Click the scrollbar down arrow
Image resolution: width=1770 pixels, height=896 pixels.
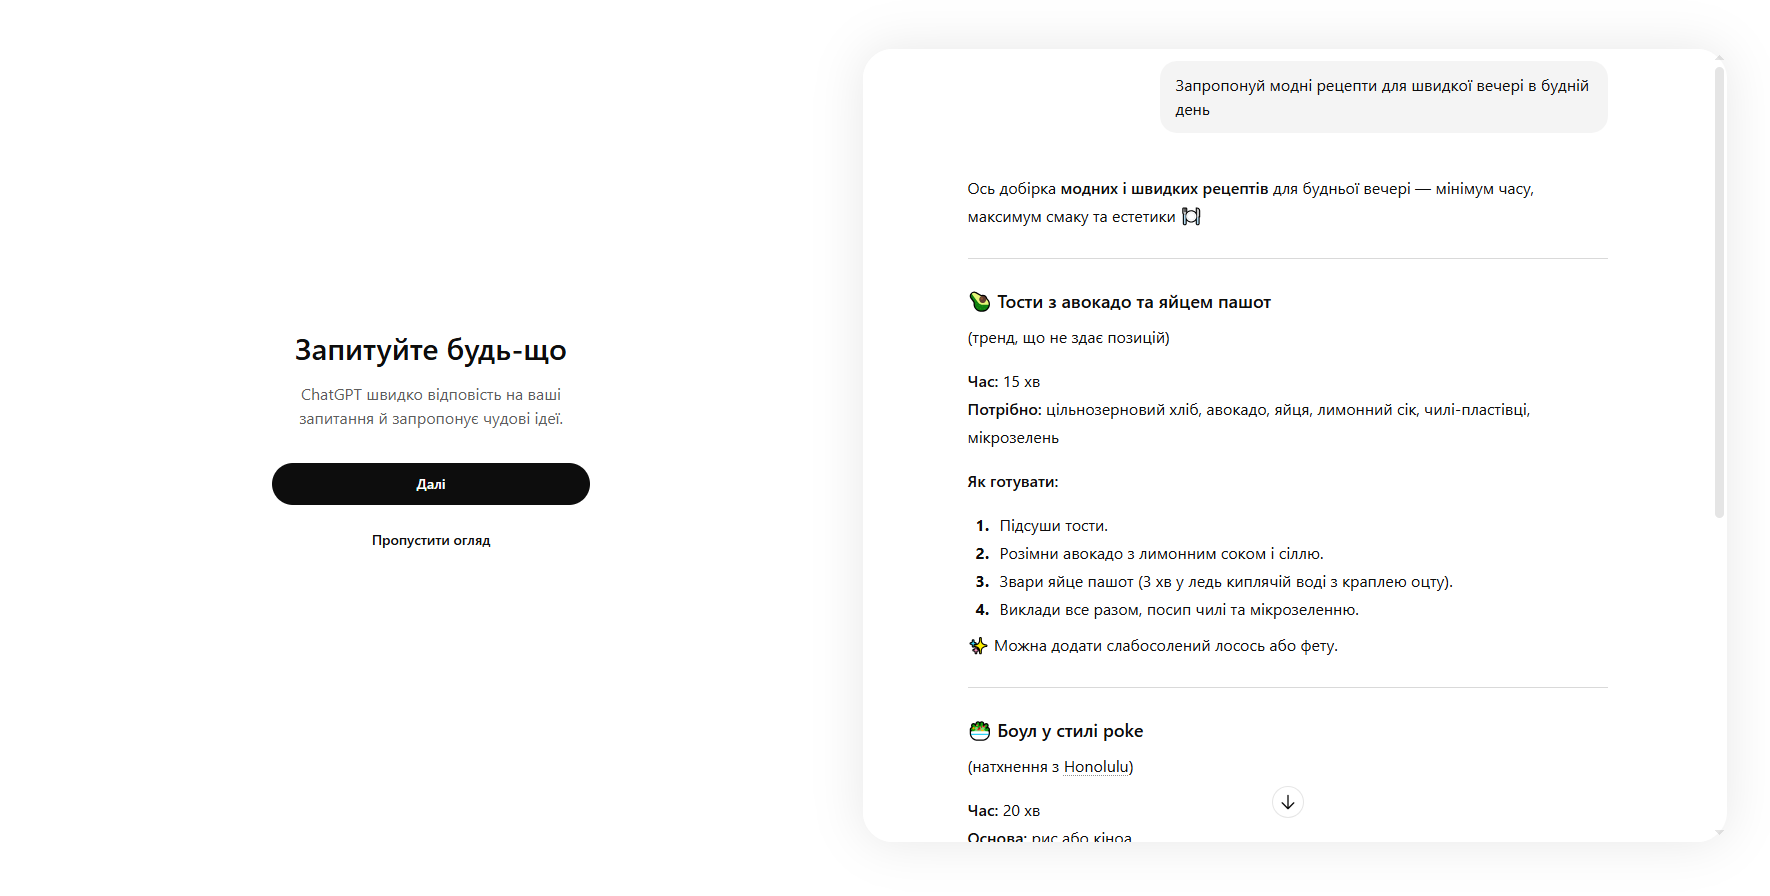[1719, 832]
